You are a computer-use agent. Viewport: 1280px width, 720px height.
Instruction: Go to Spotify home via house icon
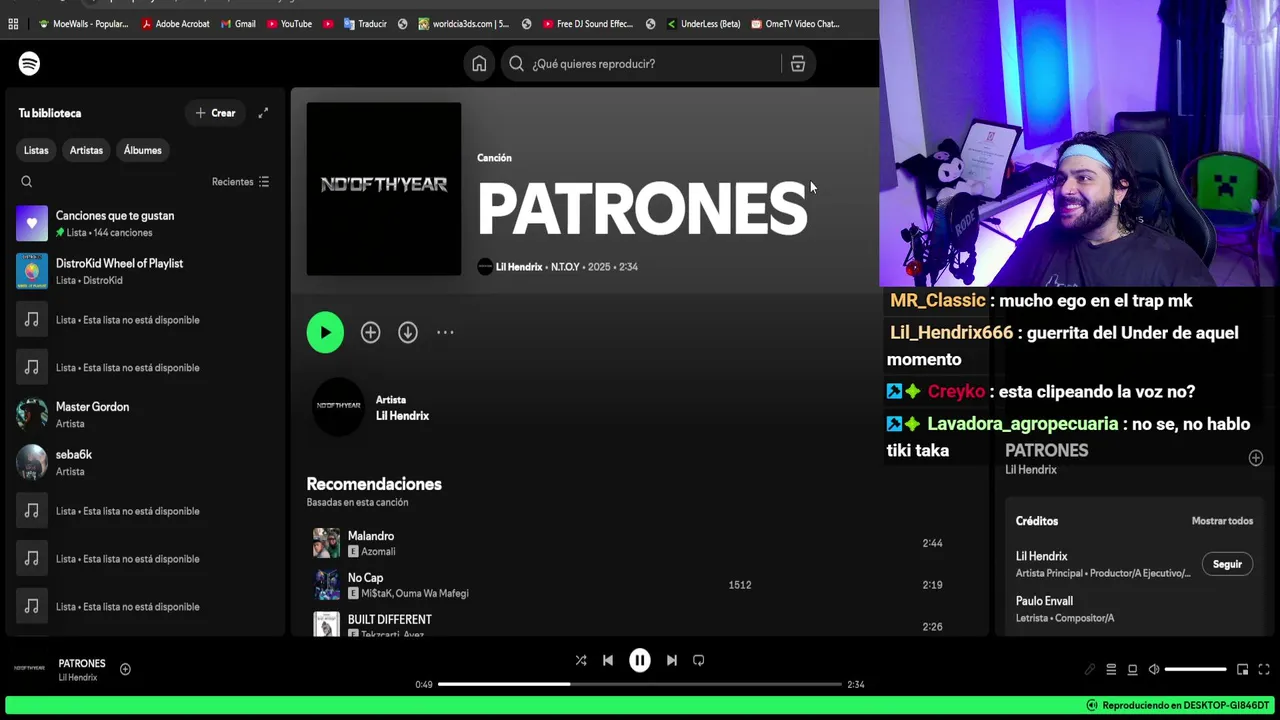[x=479, y=64]
